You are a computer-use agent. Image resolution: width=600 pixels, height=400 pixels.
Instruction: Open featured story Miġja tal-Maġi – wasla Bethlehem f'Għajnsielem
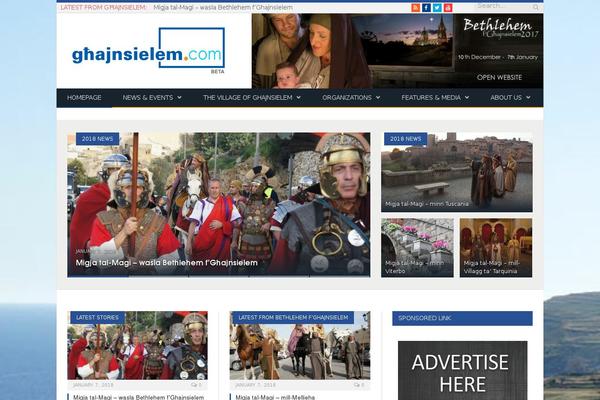166,263
